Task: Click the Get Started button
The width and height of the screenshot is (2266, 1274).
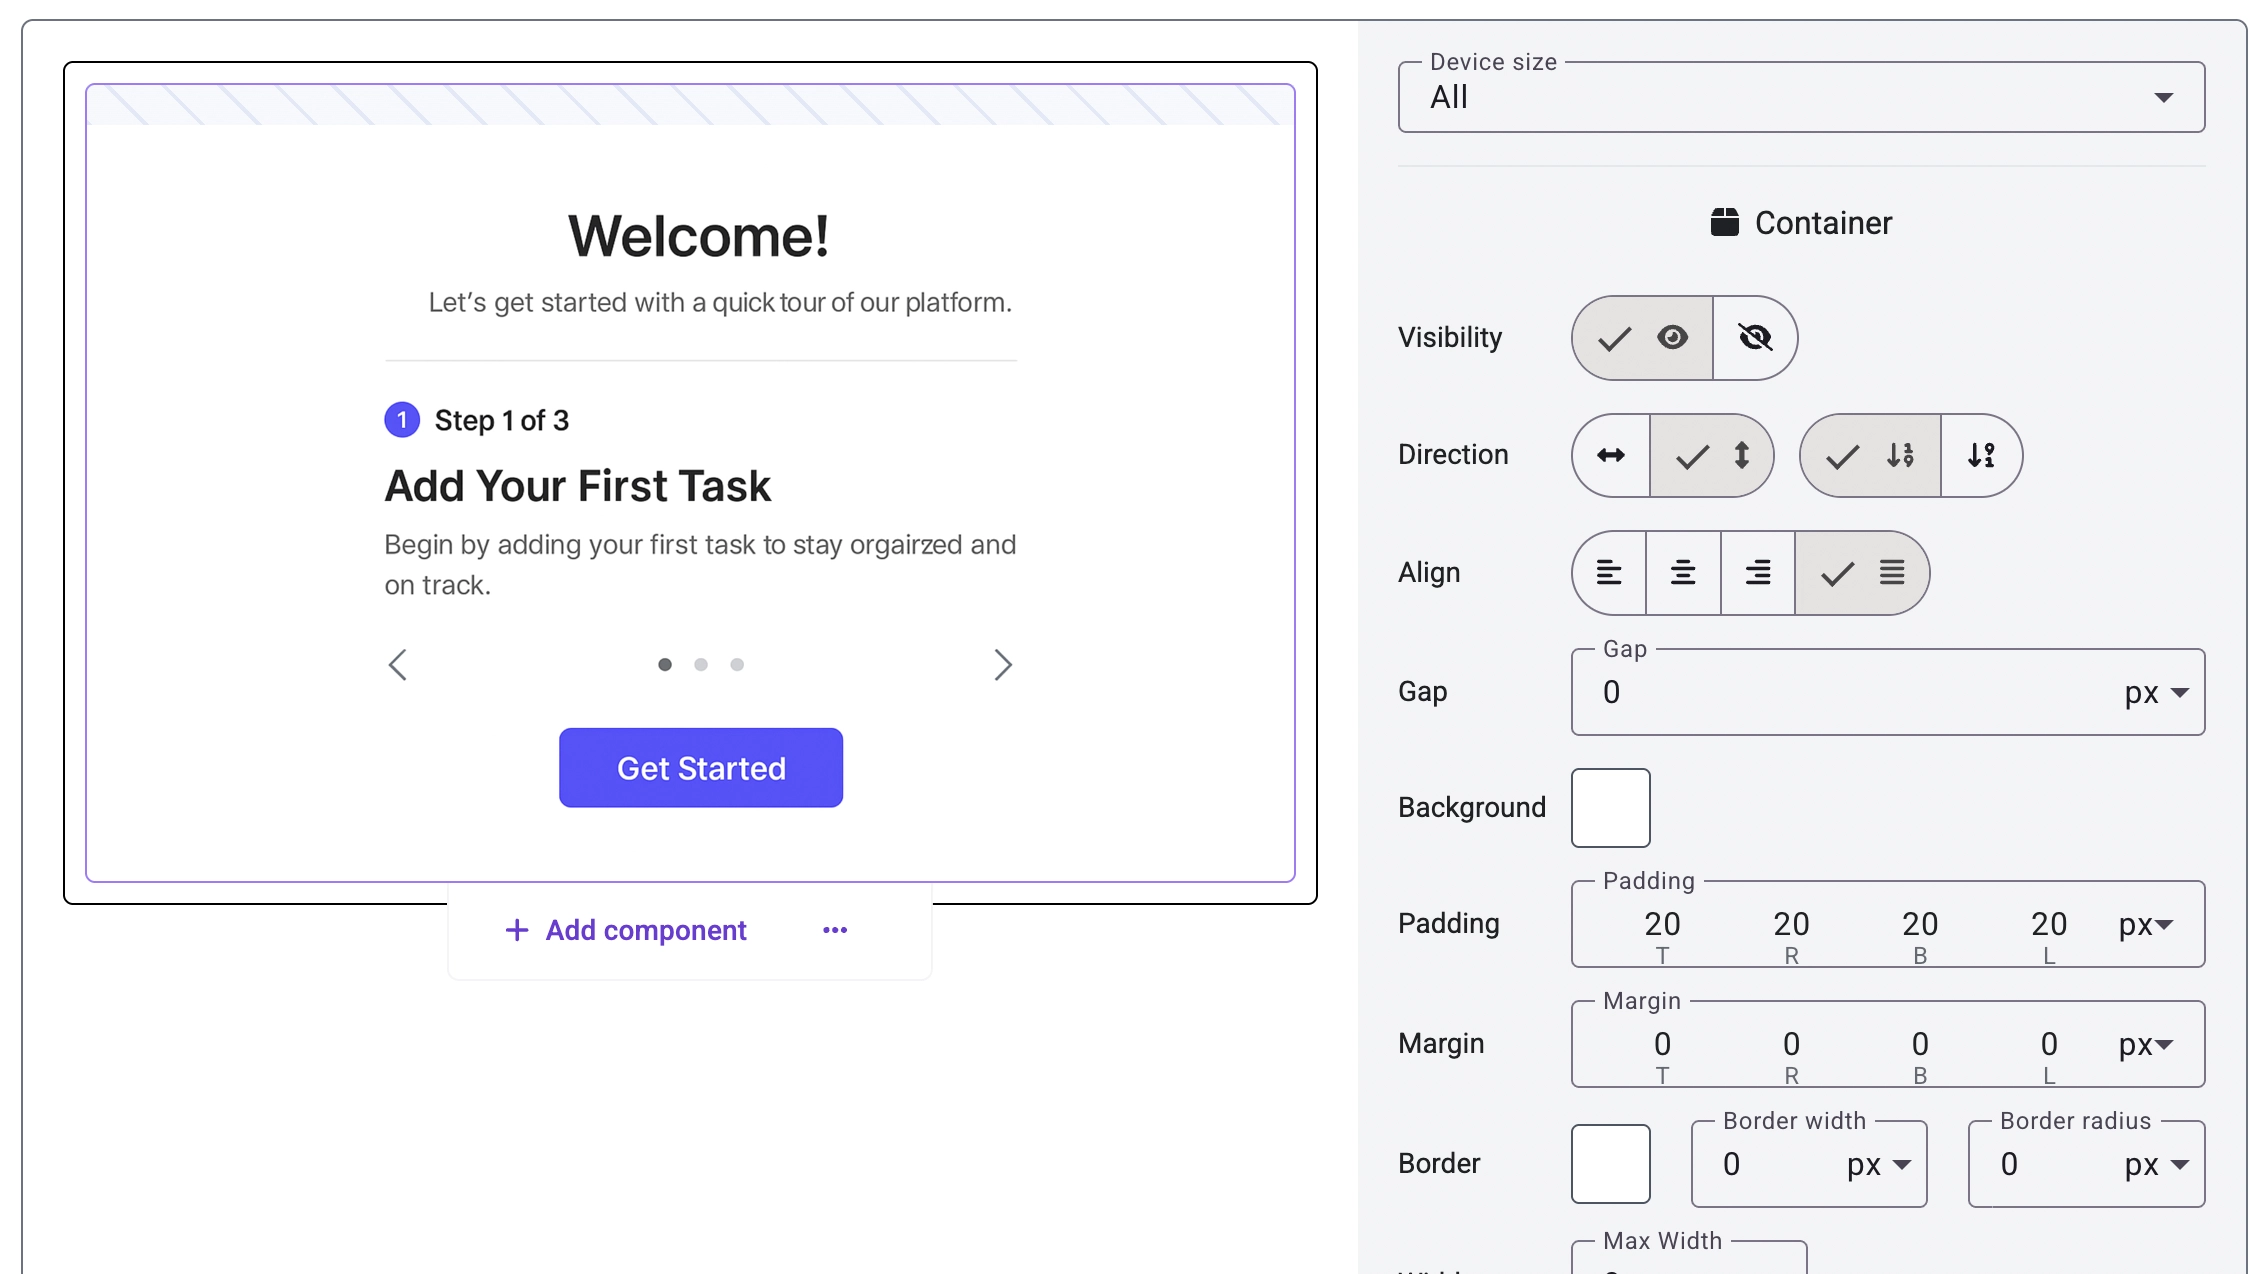Action: (700, 767)
